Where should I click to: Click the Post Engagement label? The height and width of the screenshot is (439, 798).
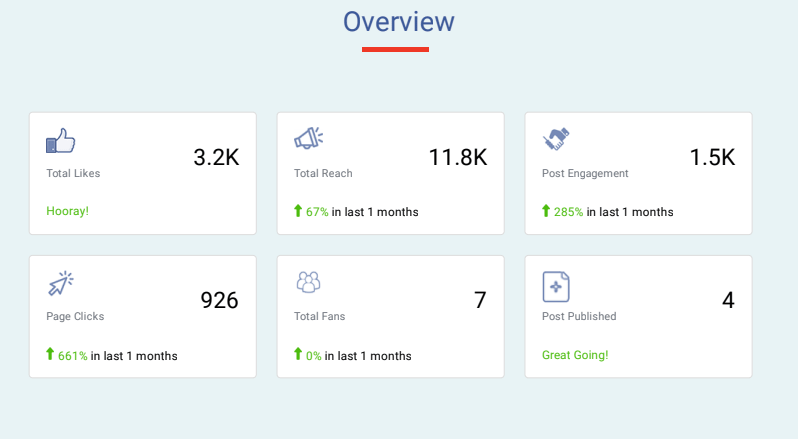585,173
